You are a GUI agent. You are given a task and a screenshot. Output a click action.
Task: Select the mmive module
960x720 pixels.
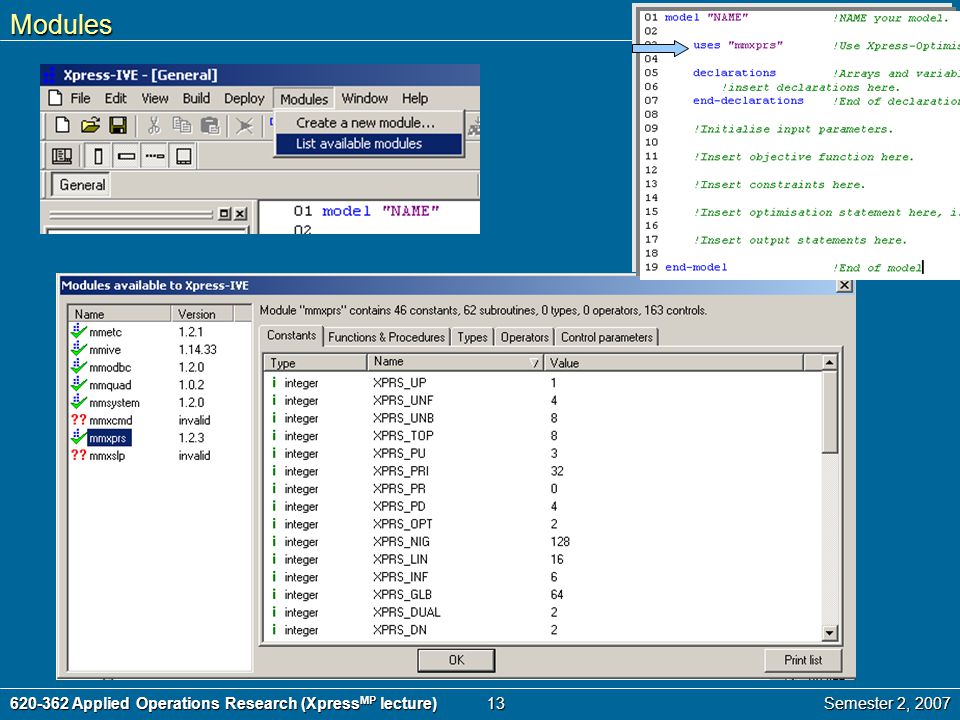coord(105,350)
